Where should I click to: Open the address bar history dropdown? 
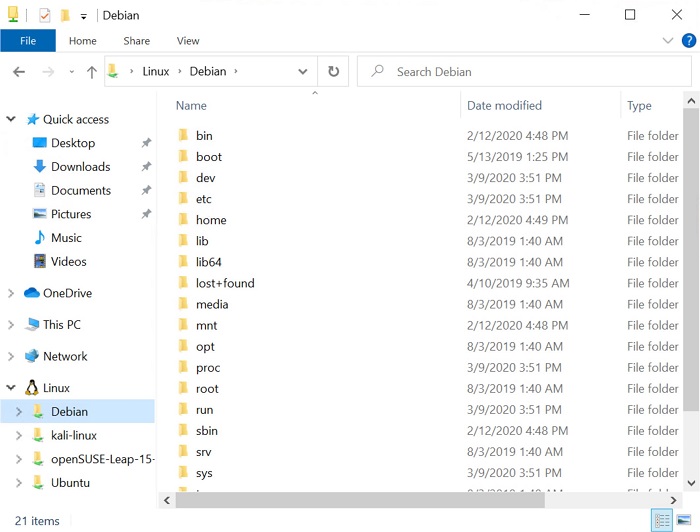pyautogui.click(x=303, y=71)
